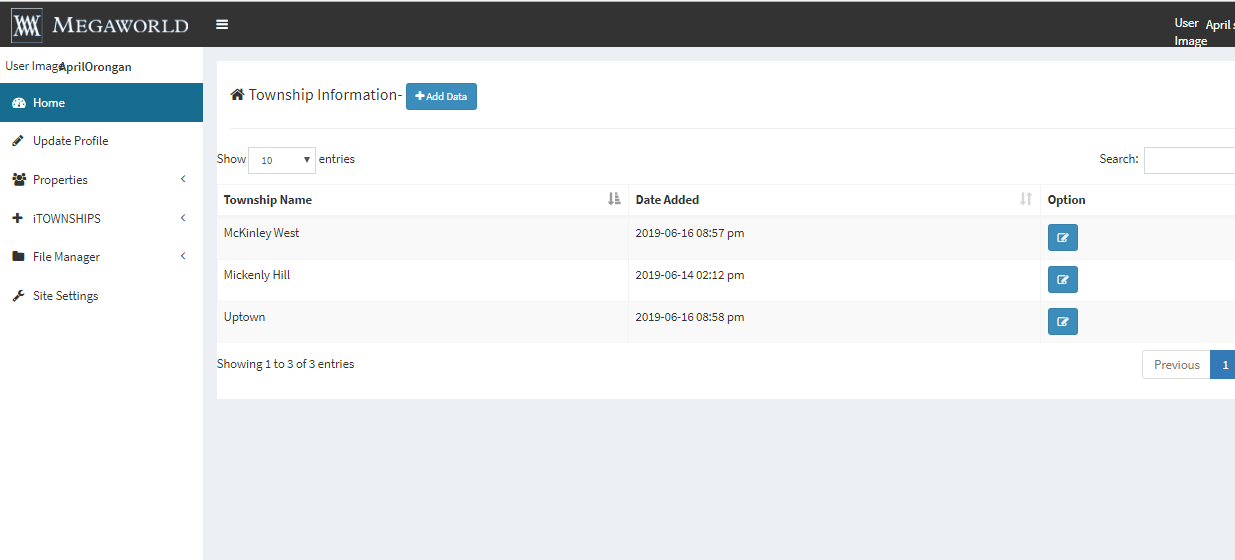The height and width of the screenshot is (560, 1235).
Task: Click the File Manager folder icon
Action: tap(18, 257)
